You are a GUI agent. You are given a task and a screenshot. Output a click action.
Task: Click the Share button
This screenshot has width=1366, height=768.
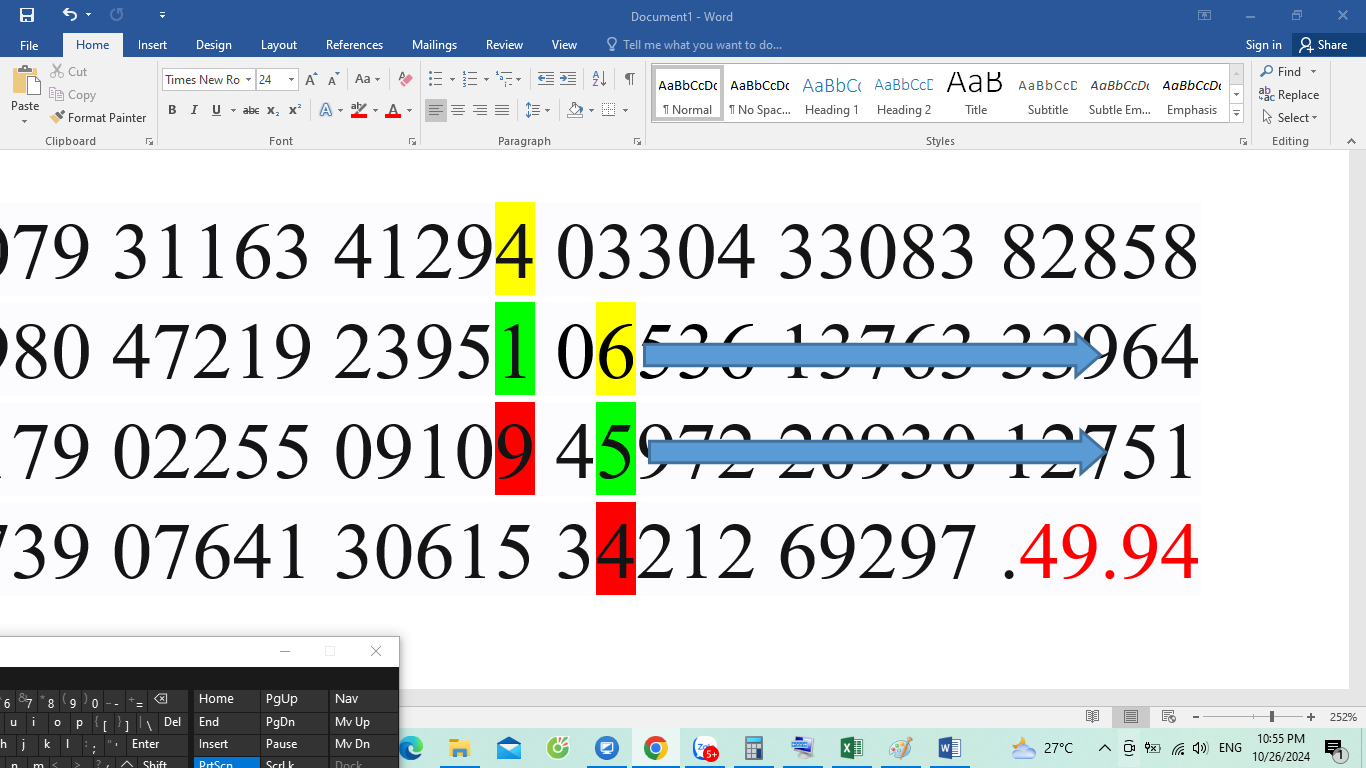click(1322, 45)
